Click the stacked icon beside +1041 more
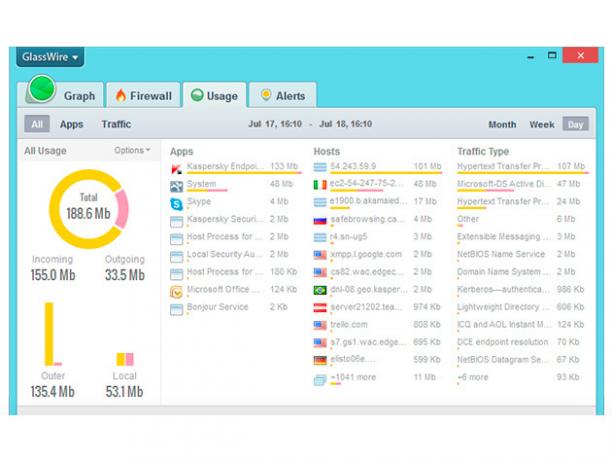612x460 pixels. (x=320, y=379)
